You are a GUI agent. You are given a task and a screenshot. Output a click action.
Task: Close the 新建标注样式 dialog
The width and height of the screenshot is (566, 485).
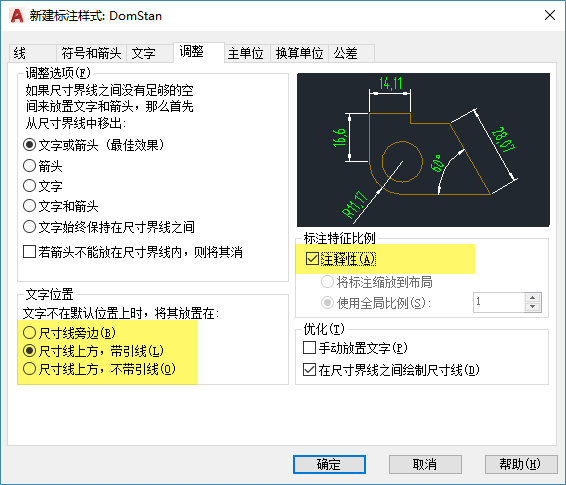click(x=550, y=15)
